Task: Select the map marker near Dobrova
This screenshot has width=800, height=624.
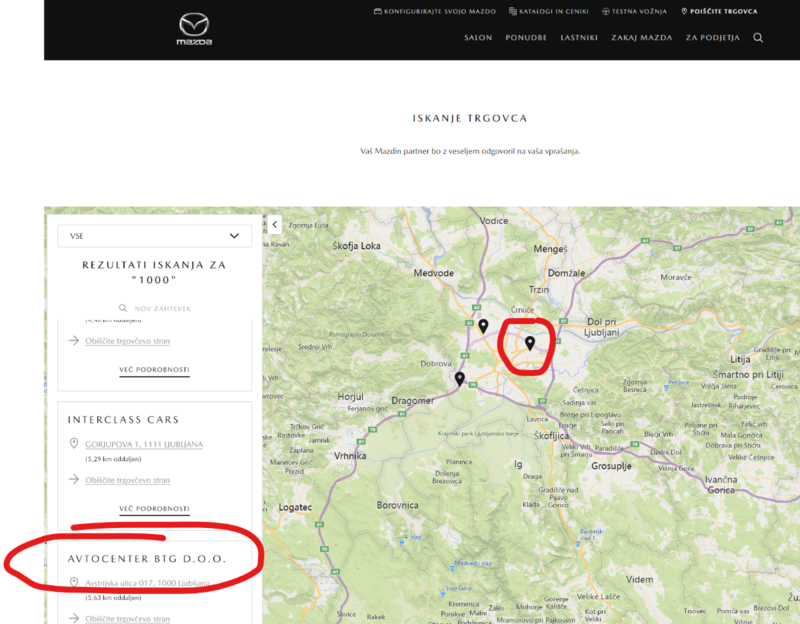Action: point(460,378)
